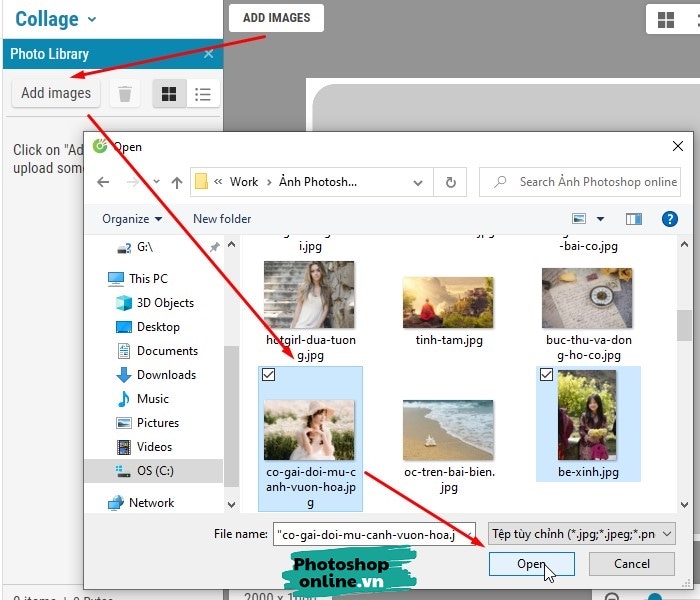Switch Photo Library to list view
The height and width of the screenshot is (600, 700).
203,94
